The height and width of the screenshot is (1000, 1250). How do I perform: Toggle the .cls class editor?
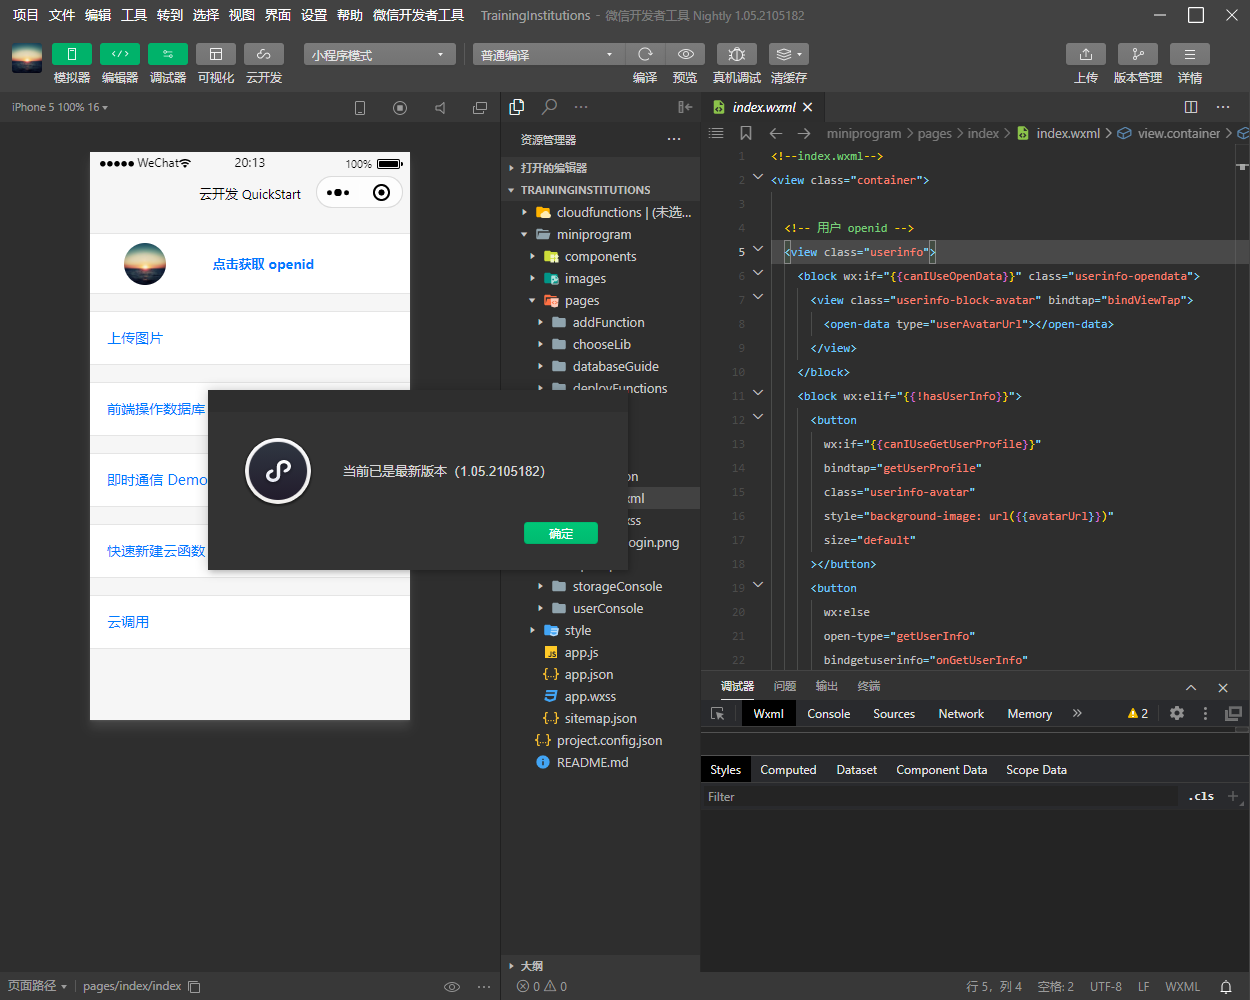(x=1202, y=797)
